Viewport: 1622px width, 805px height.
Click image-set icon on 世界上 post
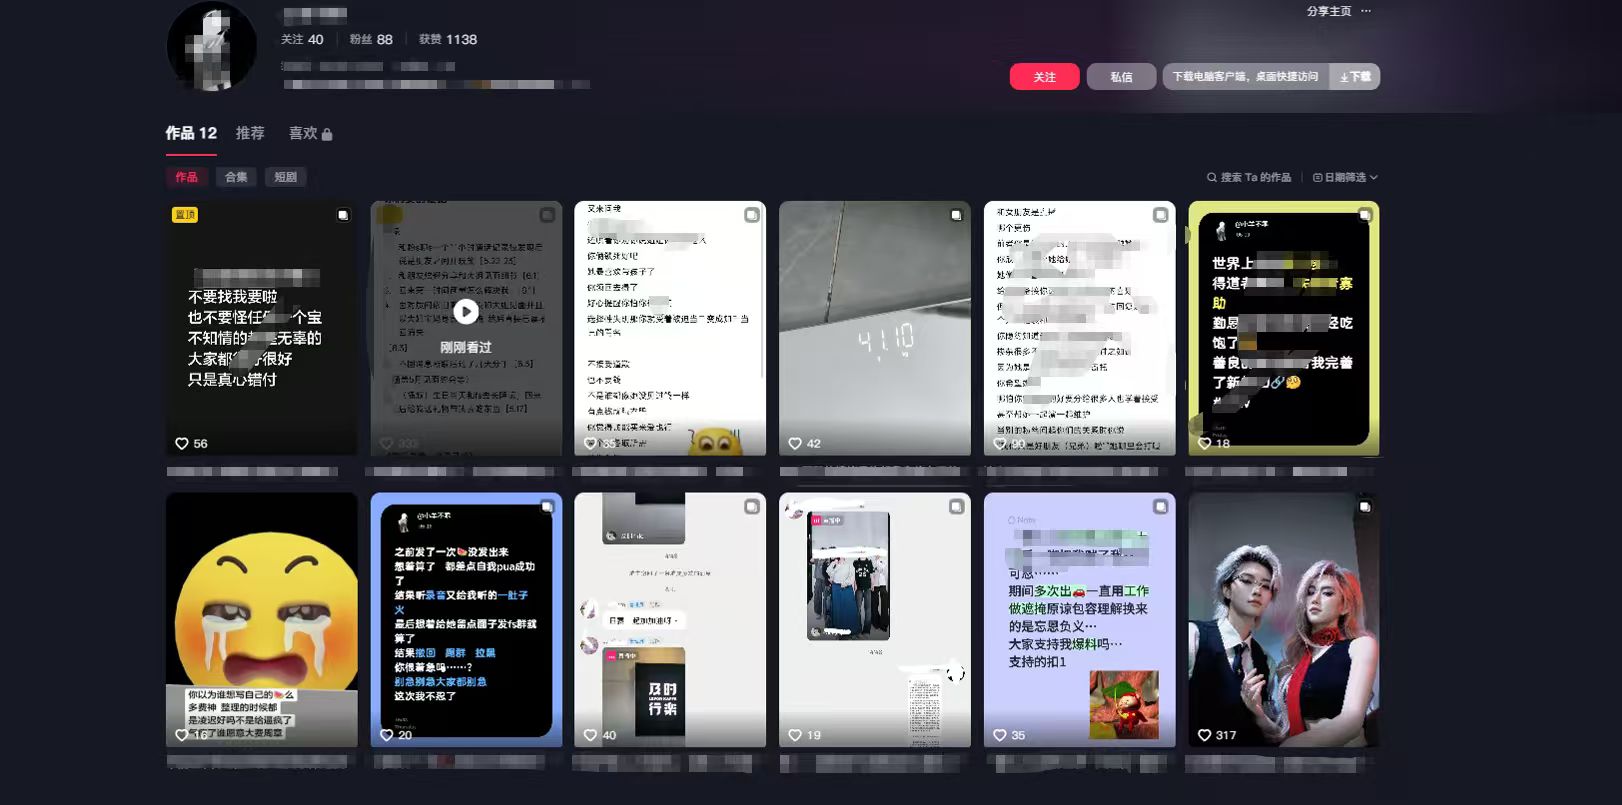click(1365, 215)
